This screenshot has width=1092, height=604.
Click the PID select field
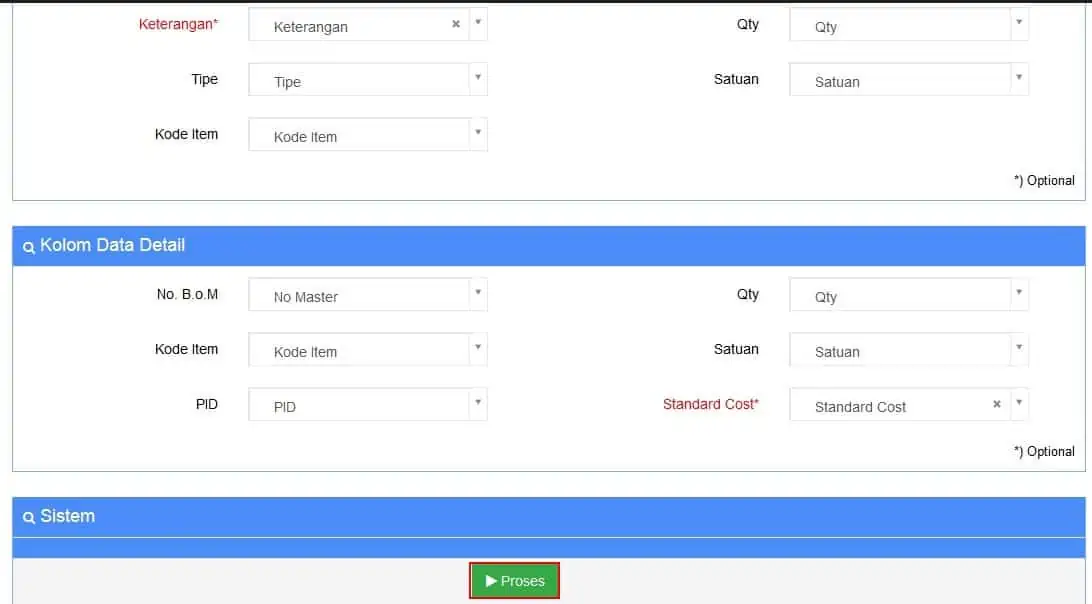pos(368,404)
